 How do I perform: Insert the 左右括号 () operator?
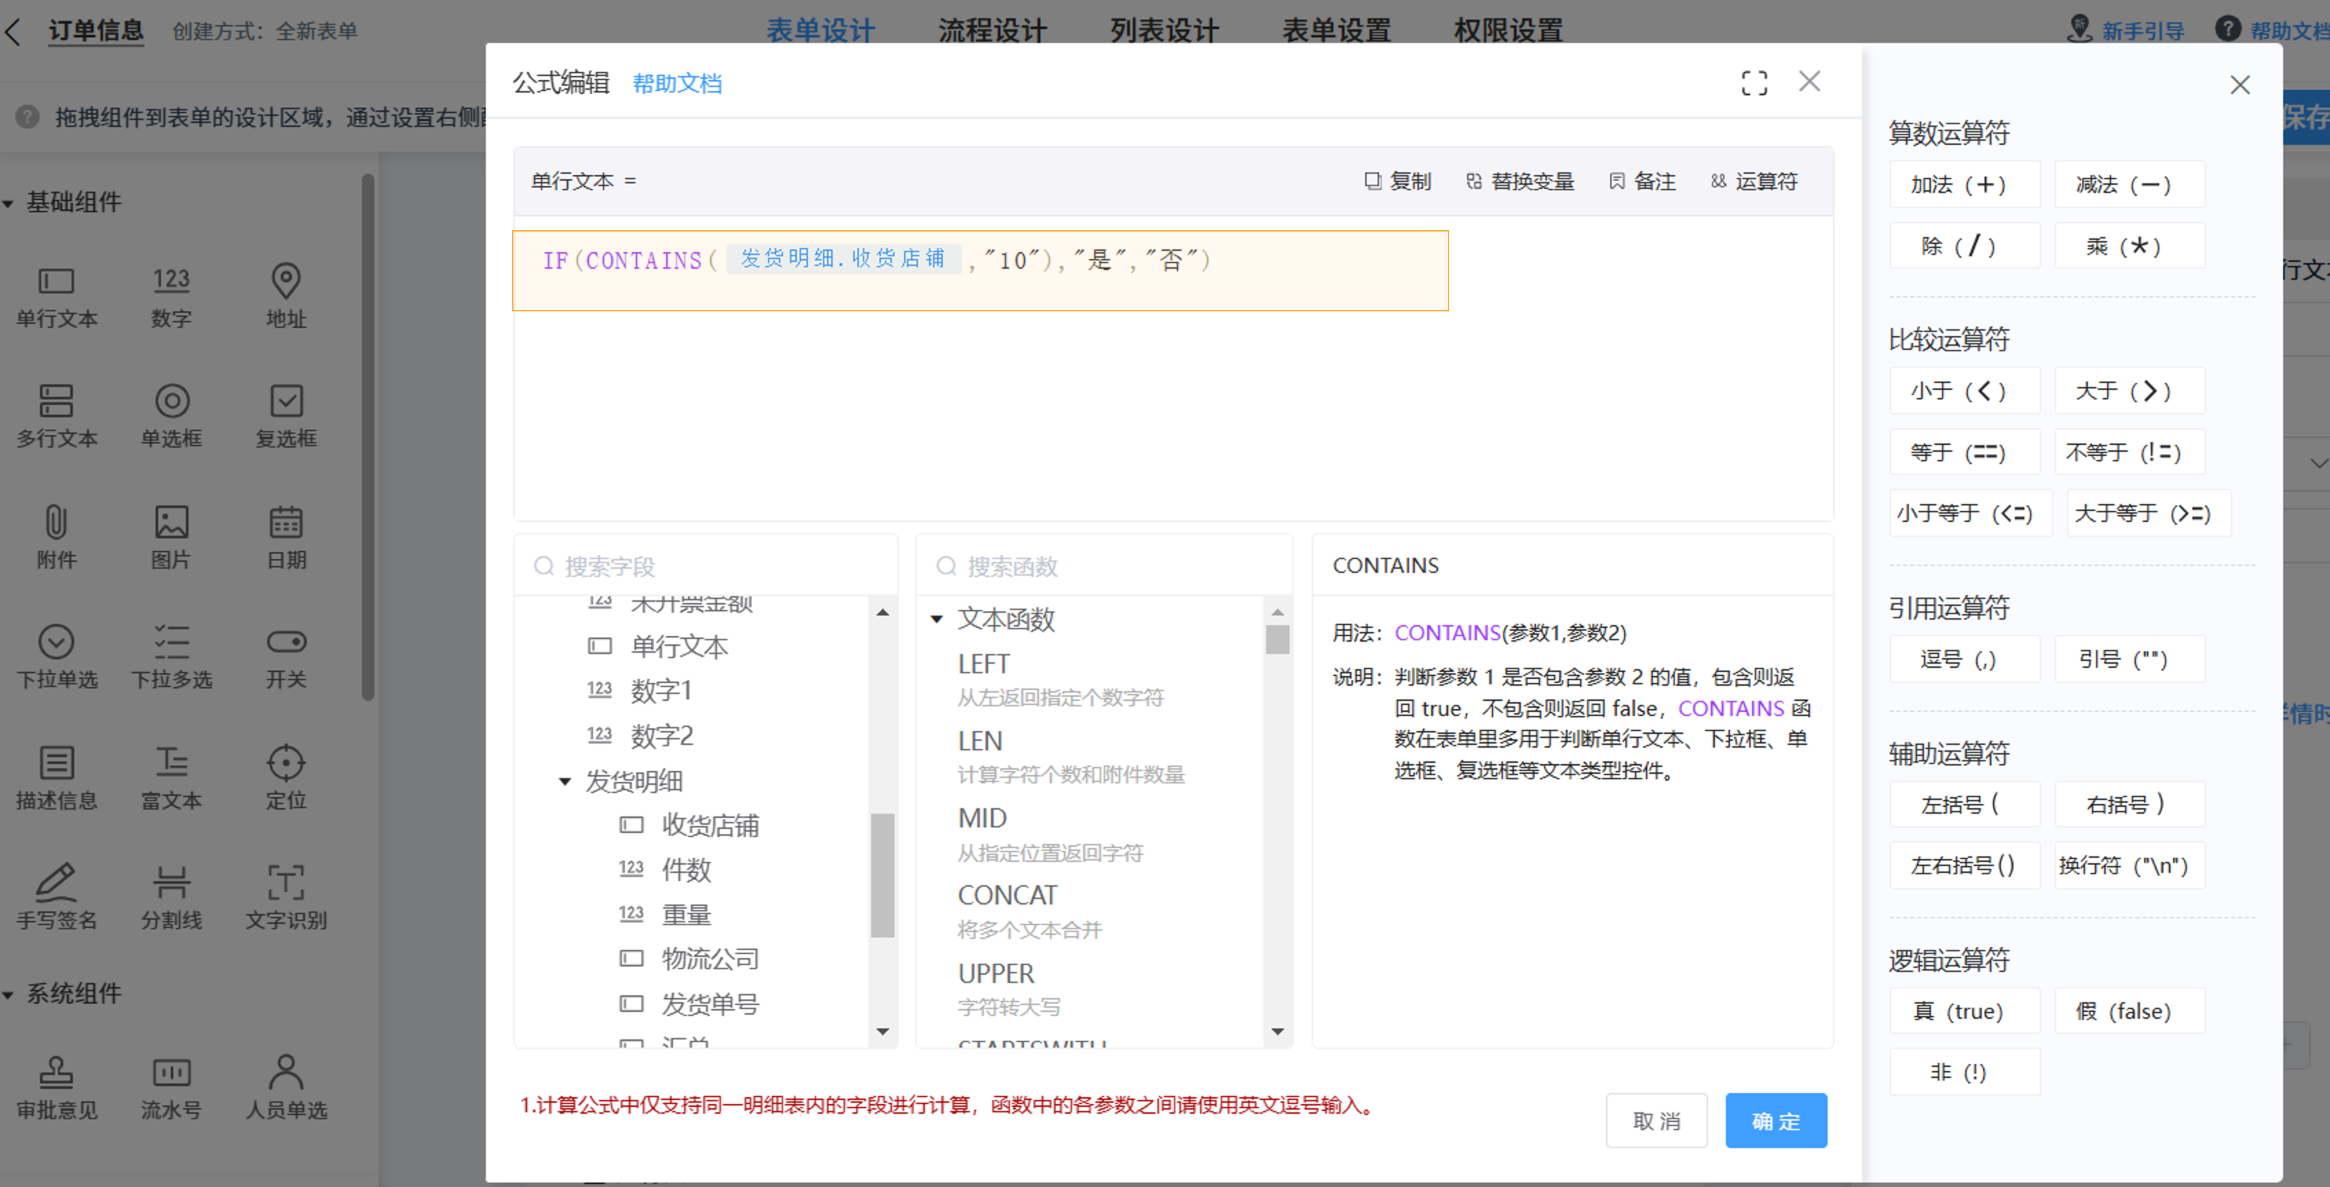tap(1964, 865)
